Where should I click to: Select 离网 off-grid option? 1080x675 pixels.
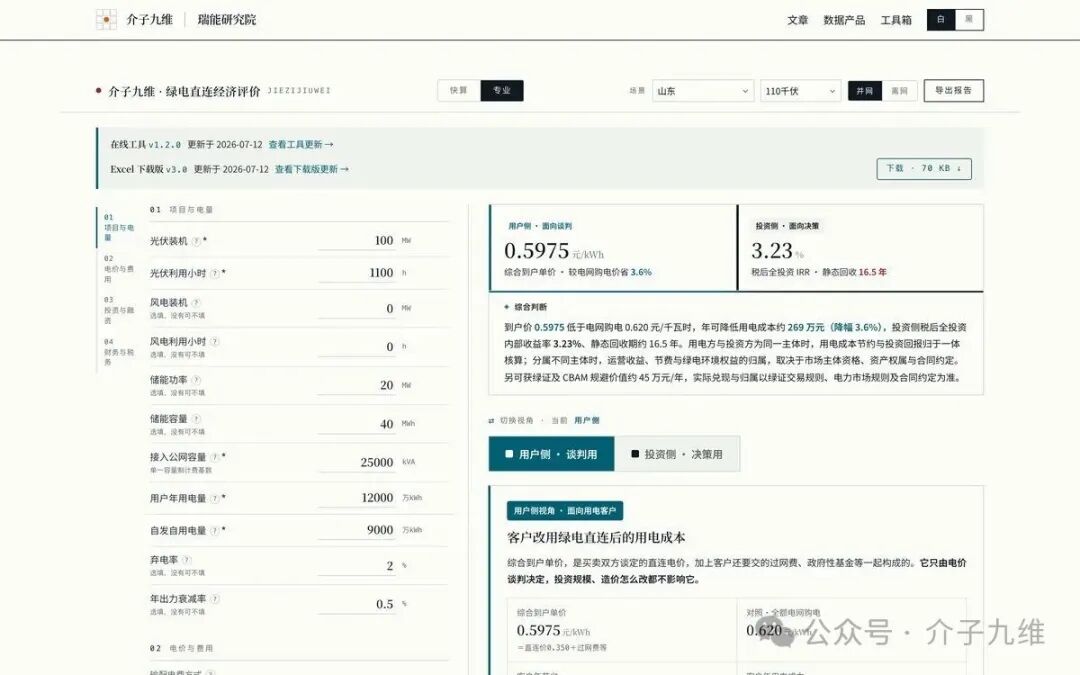coord(900,91)
